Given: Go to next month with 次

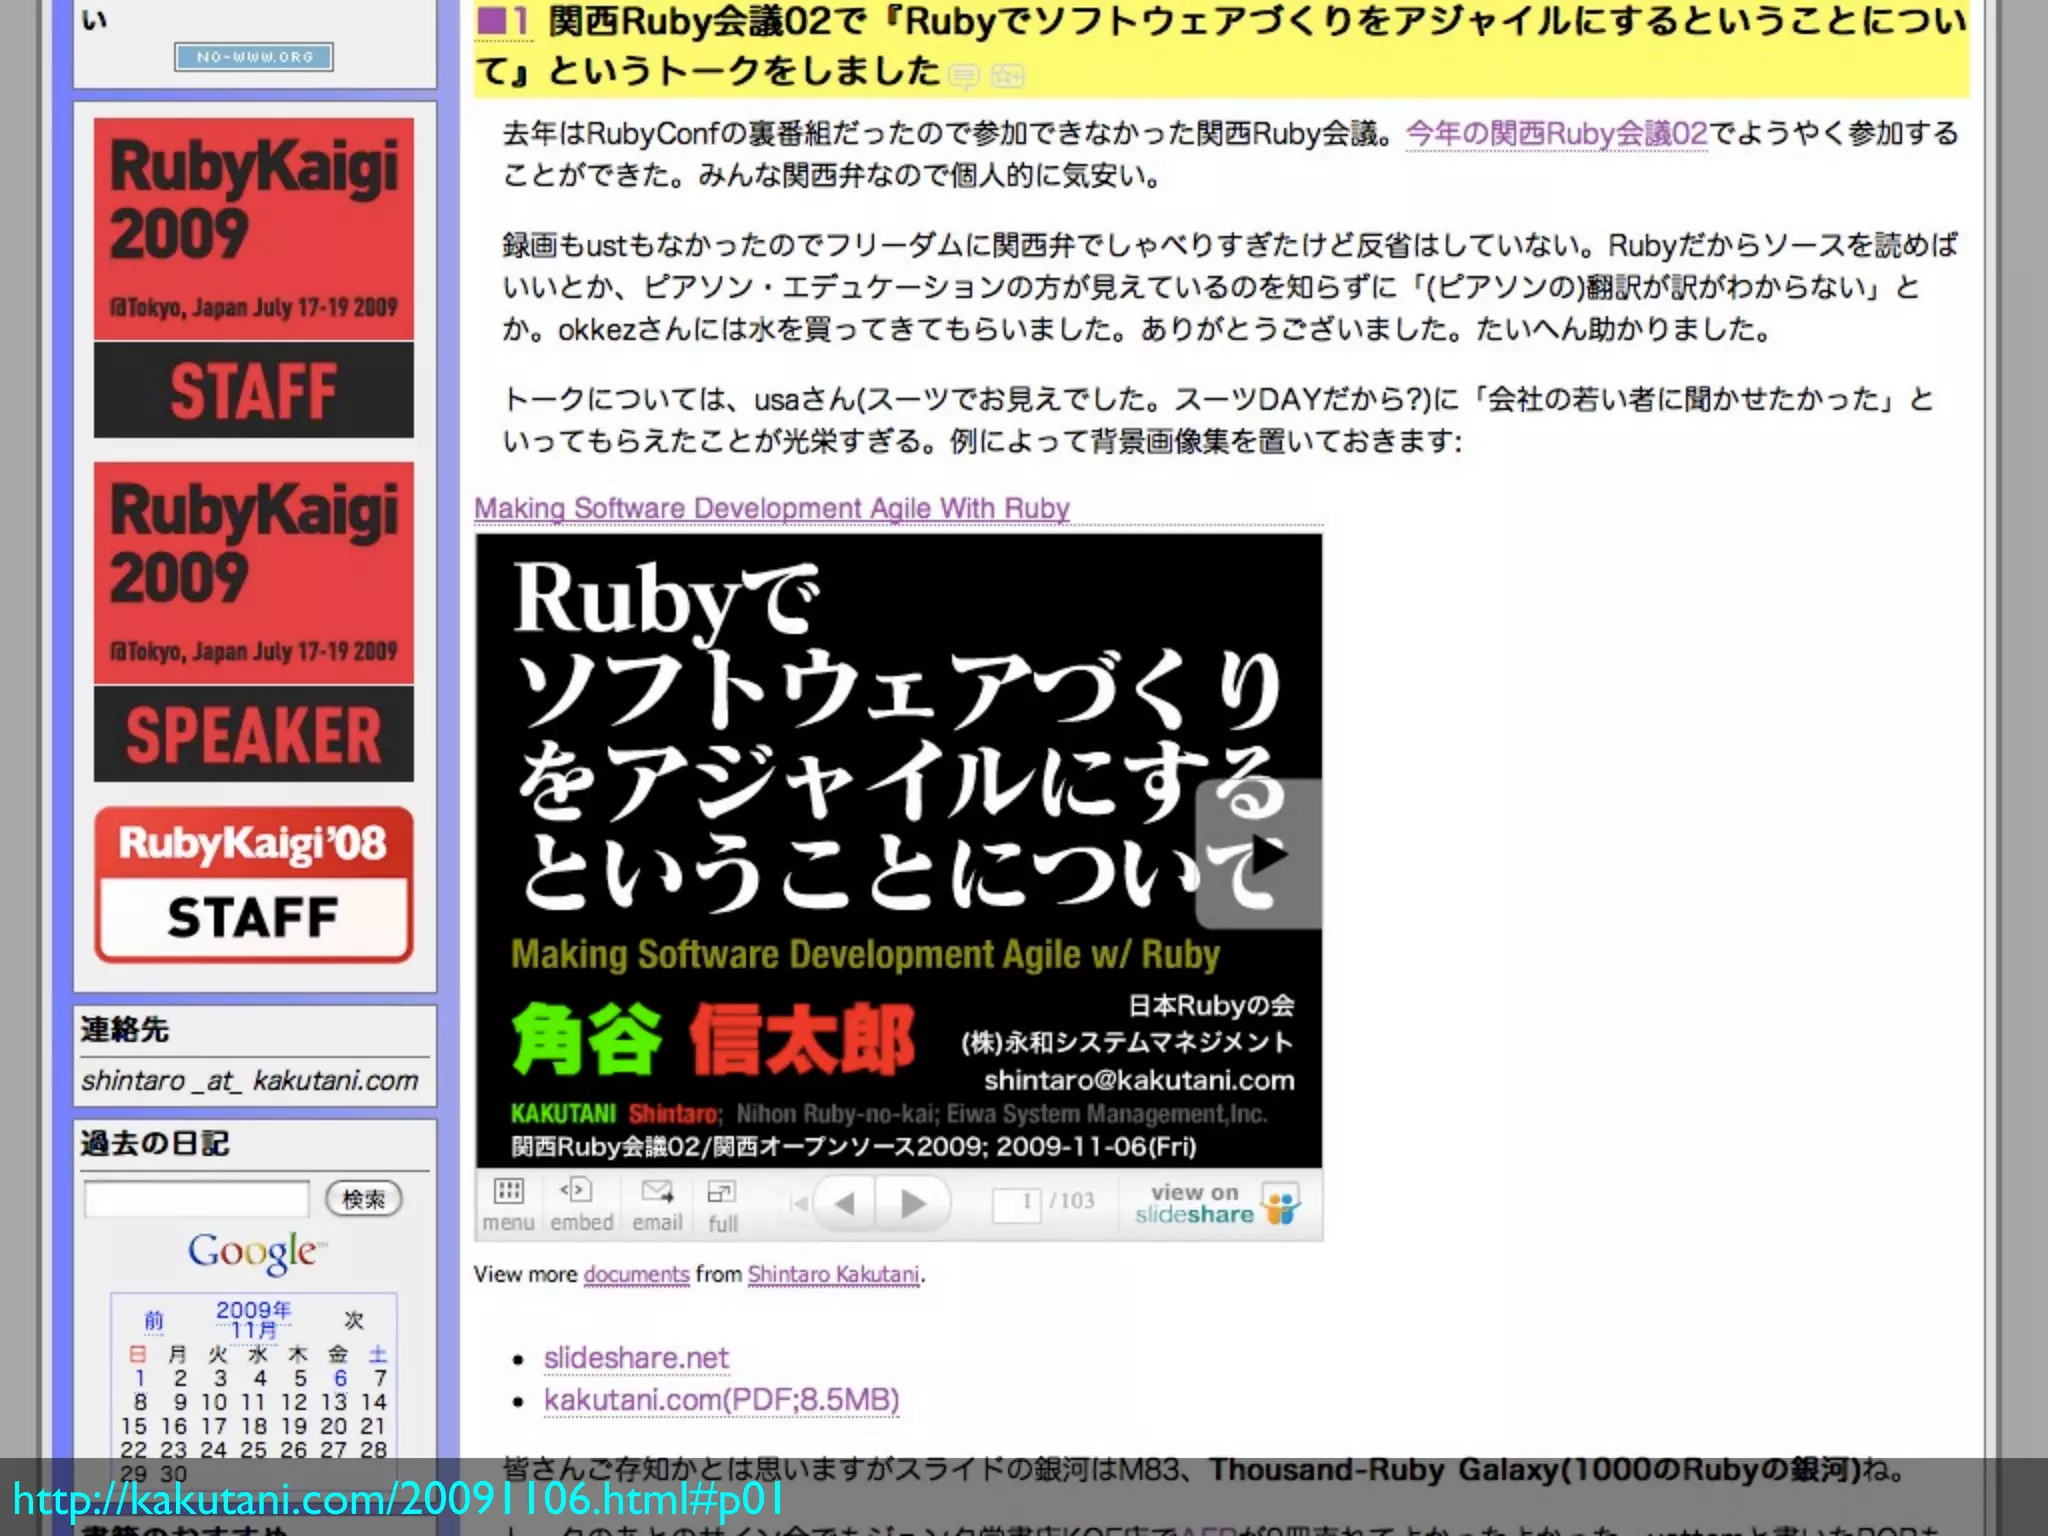Looking at the screenshot, I should [354, 1320].
